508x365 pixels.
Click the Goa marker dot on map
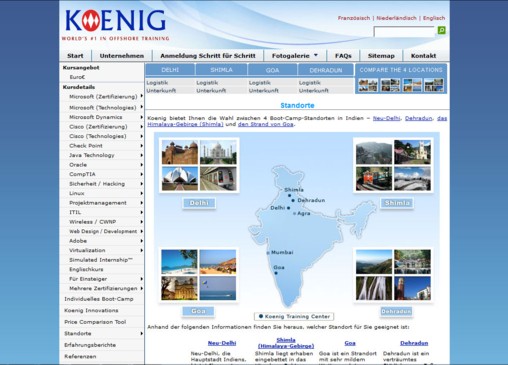pos(276,273)
